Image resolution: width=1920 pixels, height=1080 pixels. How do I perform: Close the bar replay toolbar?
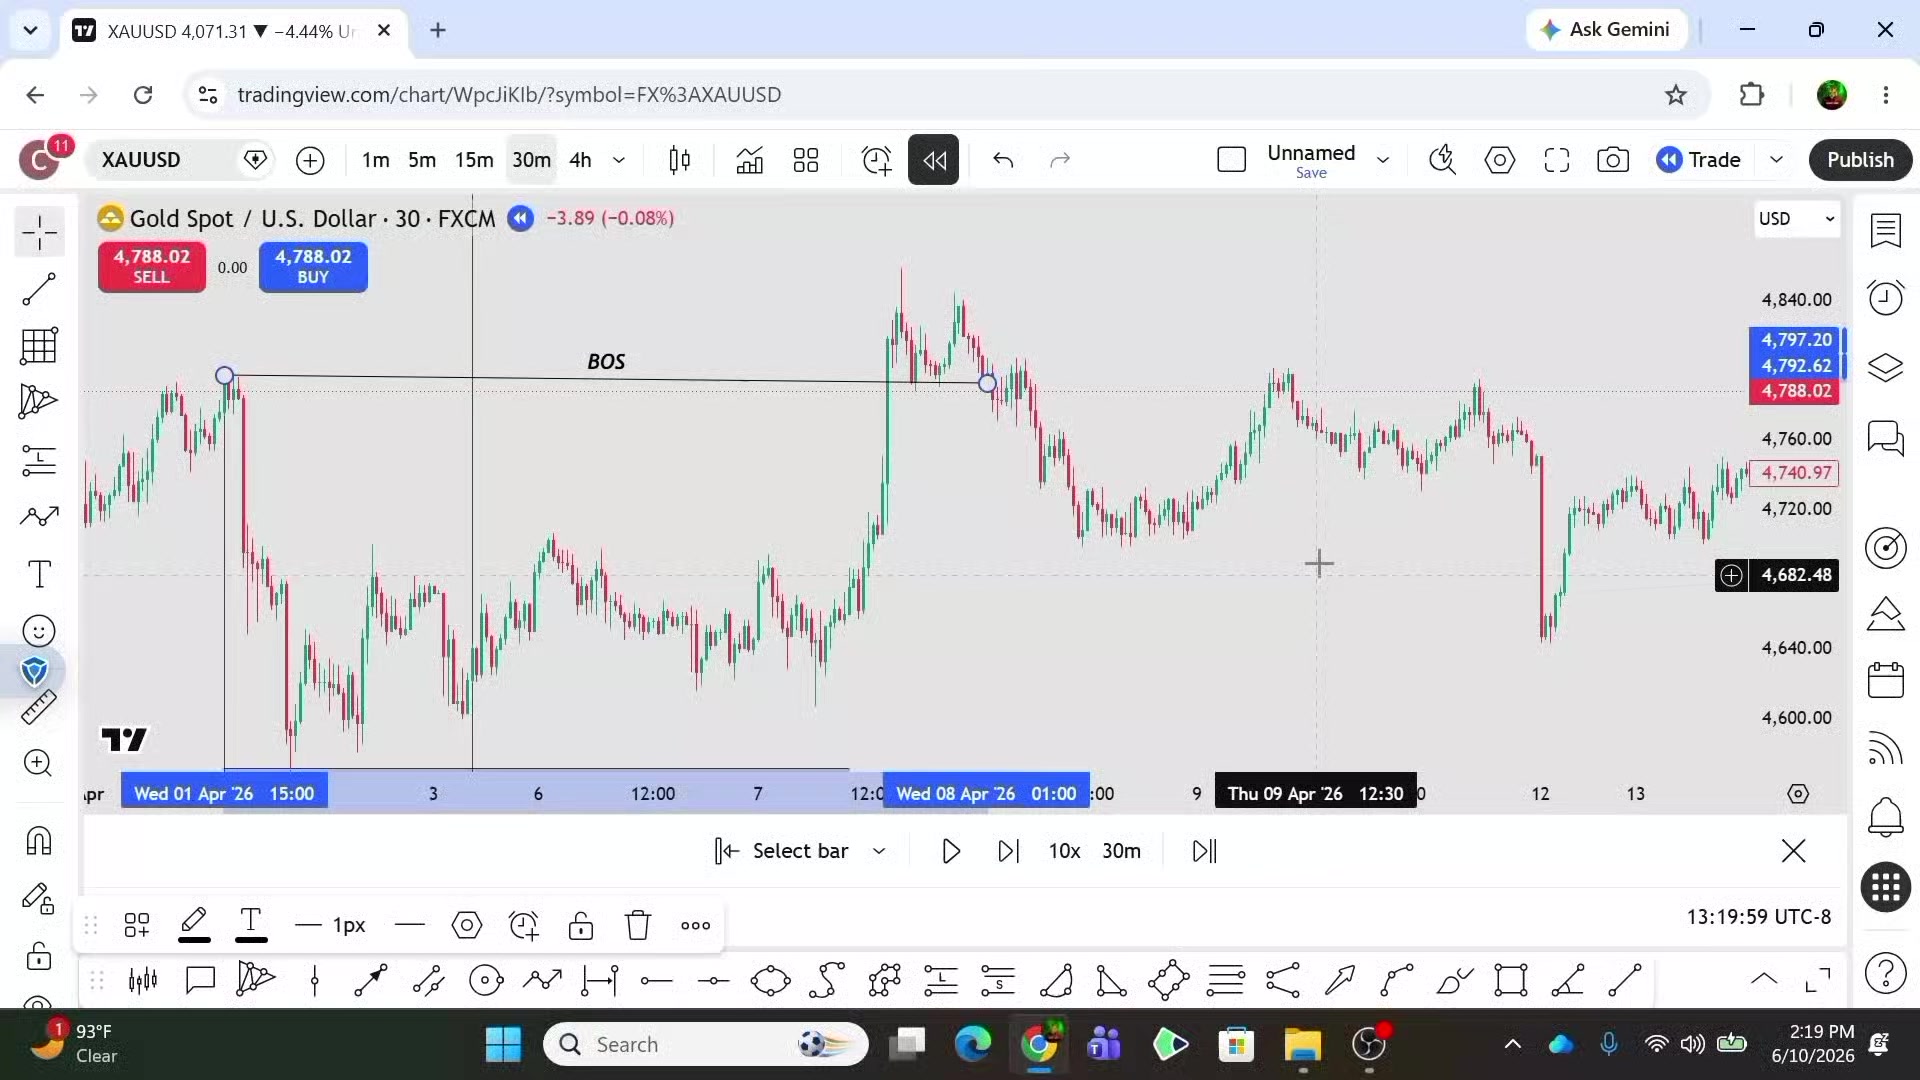[1793, 851]
